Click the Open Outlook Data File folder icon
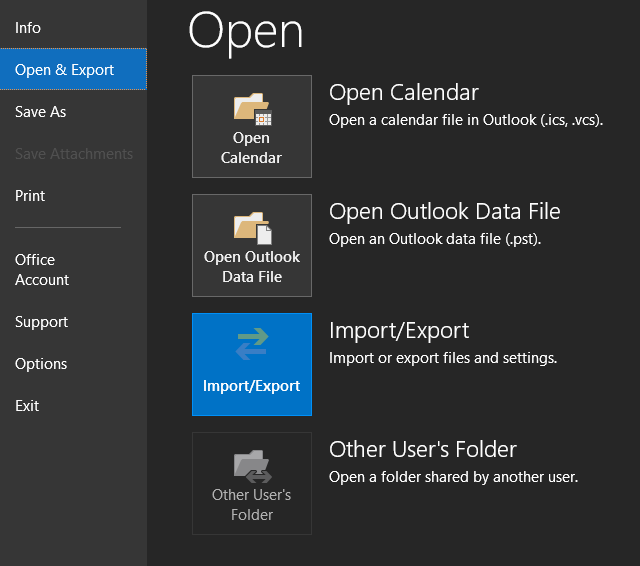The width and height of the screenshot is (640, 566). [x=252, y=228]
